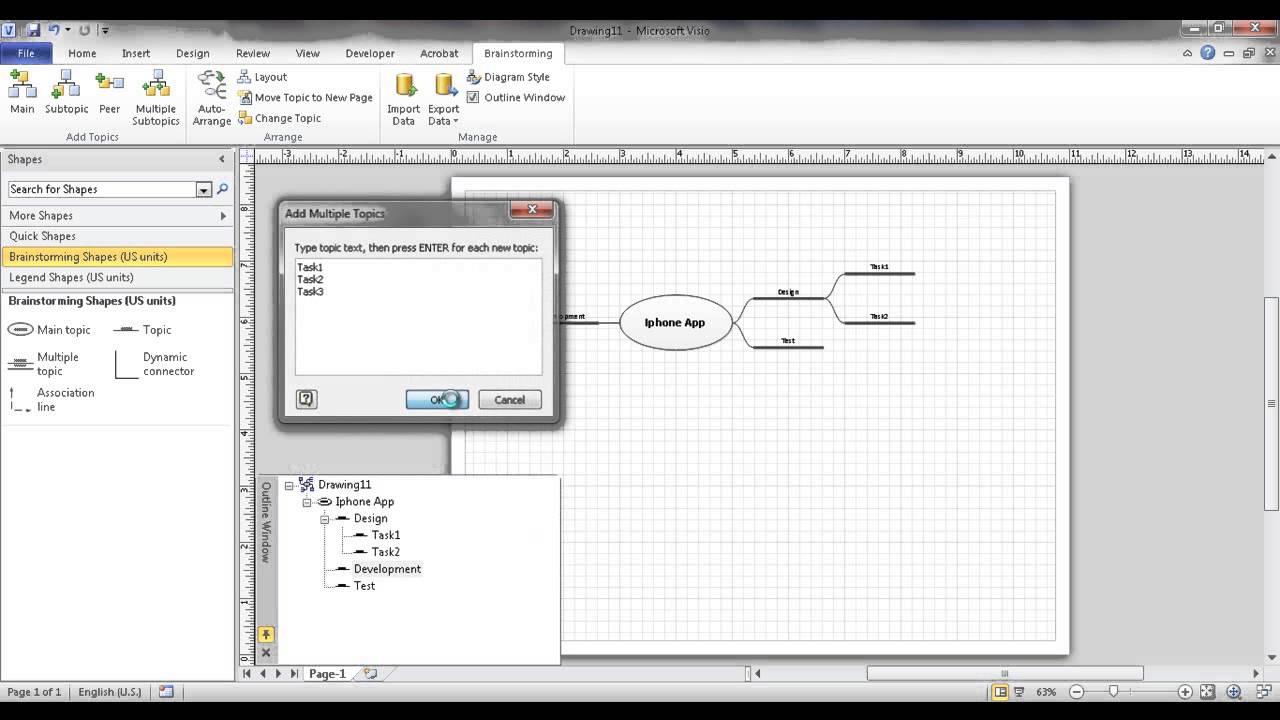Open Multiple Subtopics command in ribbon
This screenshot has height=720, width=1280.
[x=156, y=98]
